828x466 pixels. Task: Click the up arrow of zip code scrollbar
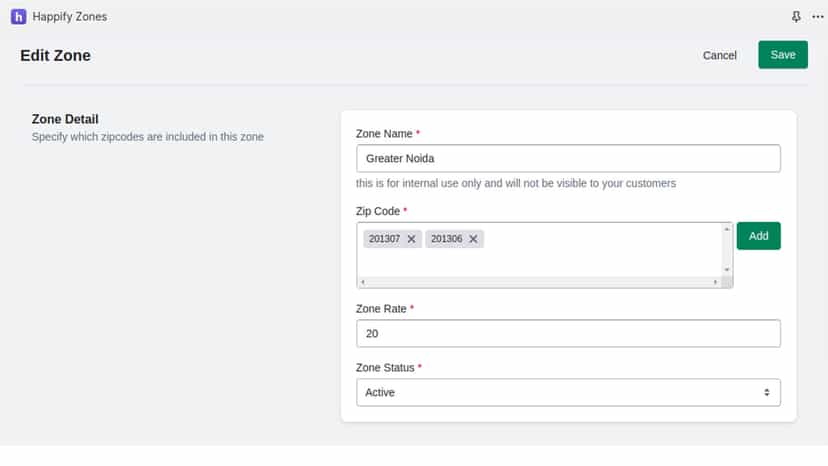pyautogui.click(x=727, y=229)
